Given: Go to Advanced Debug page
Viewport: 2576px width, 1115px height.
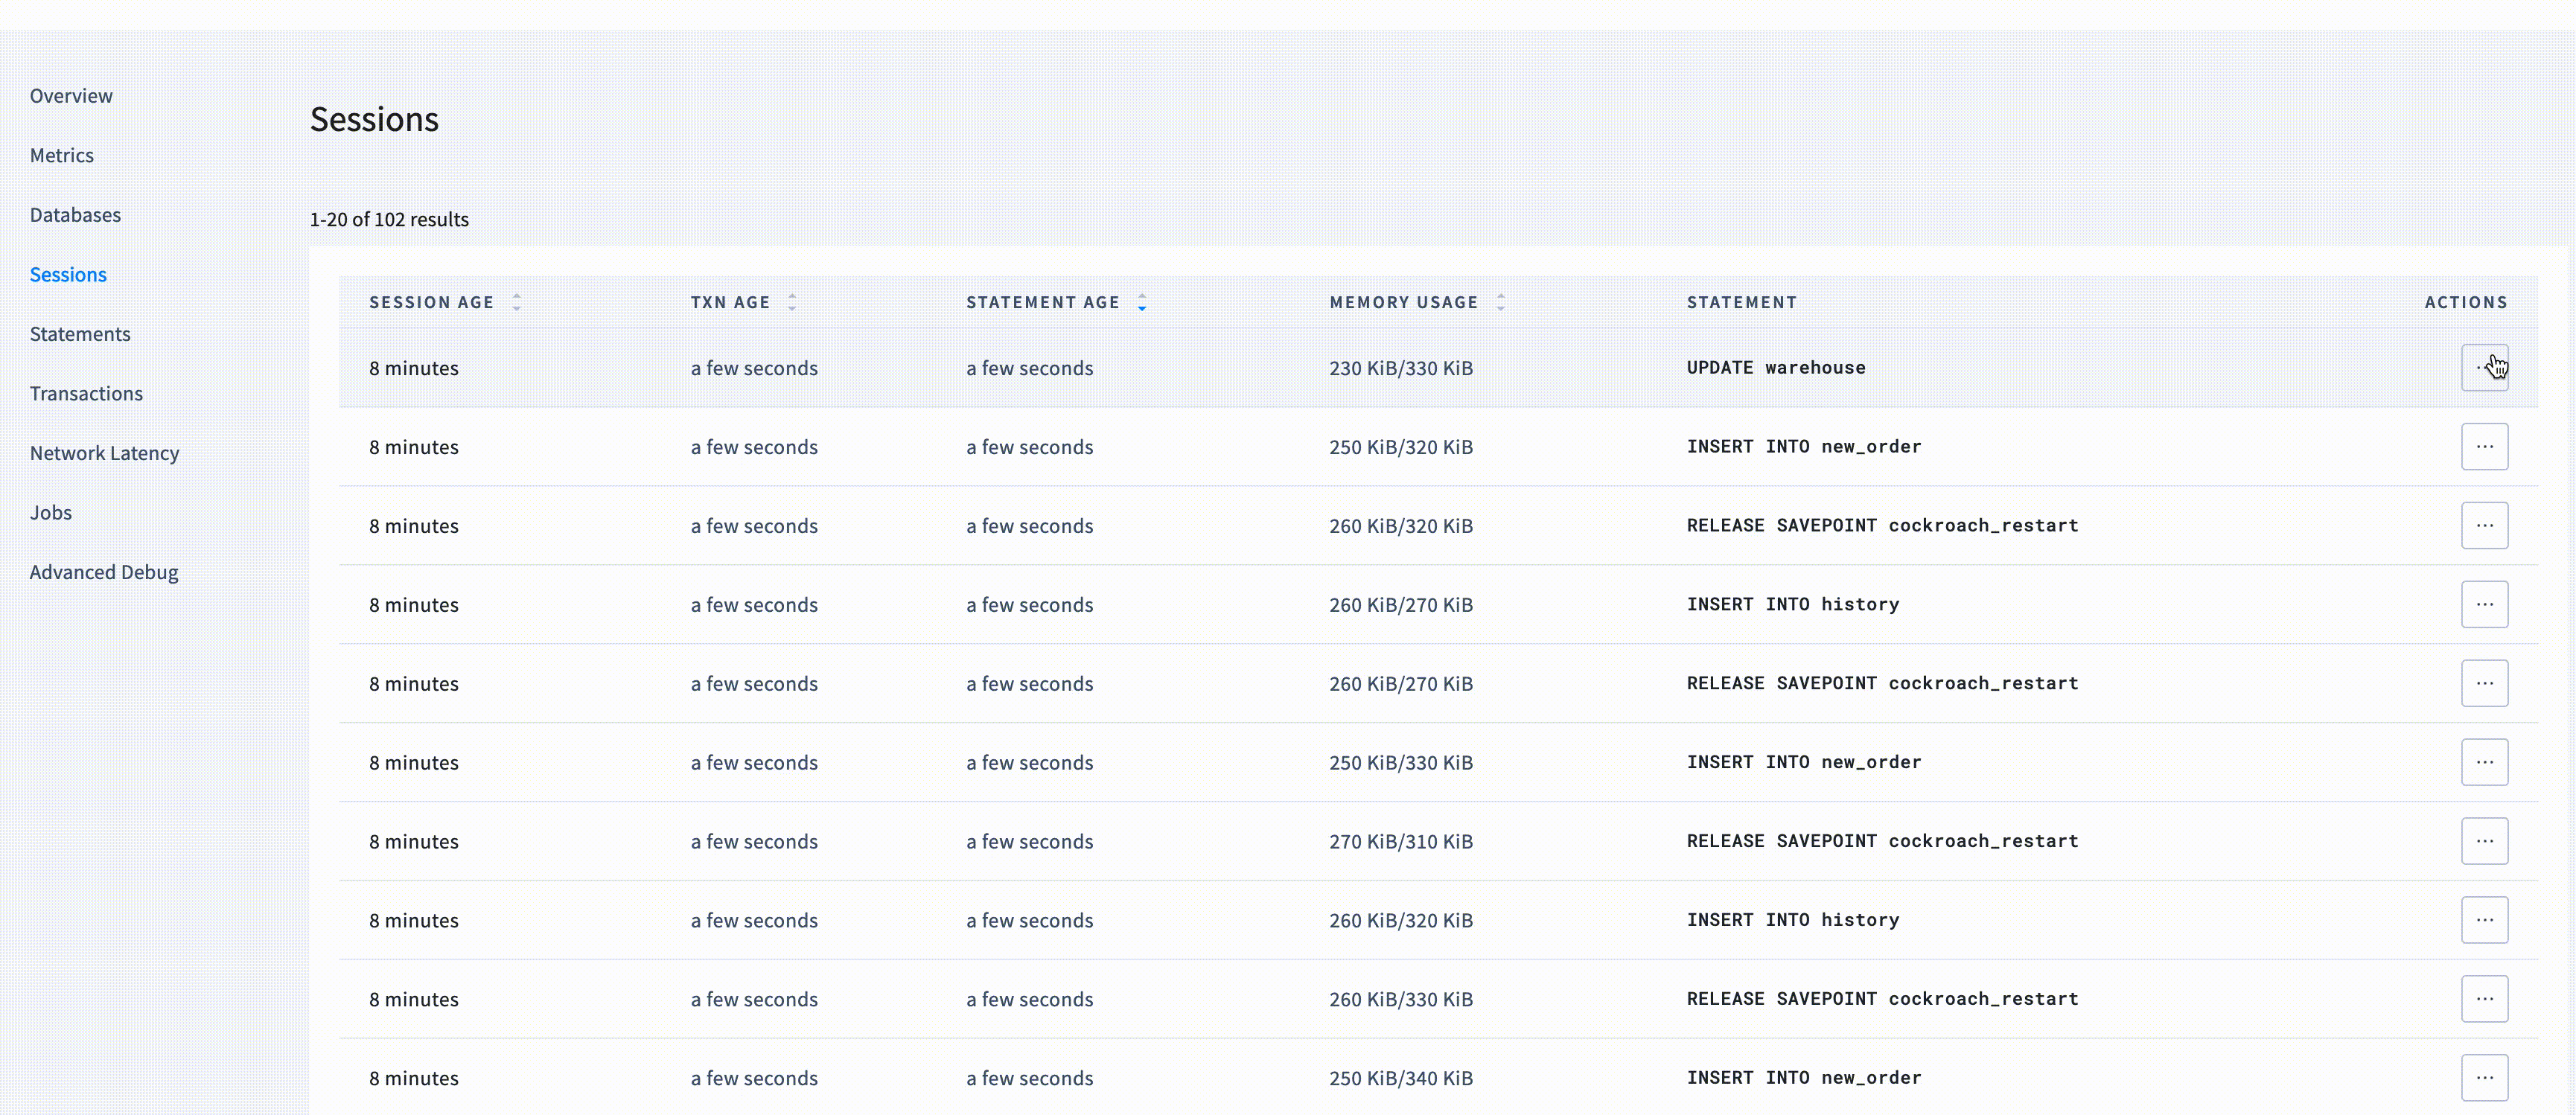Looking at the screenshot, I should [x=104, y=572].
